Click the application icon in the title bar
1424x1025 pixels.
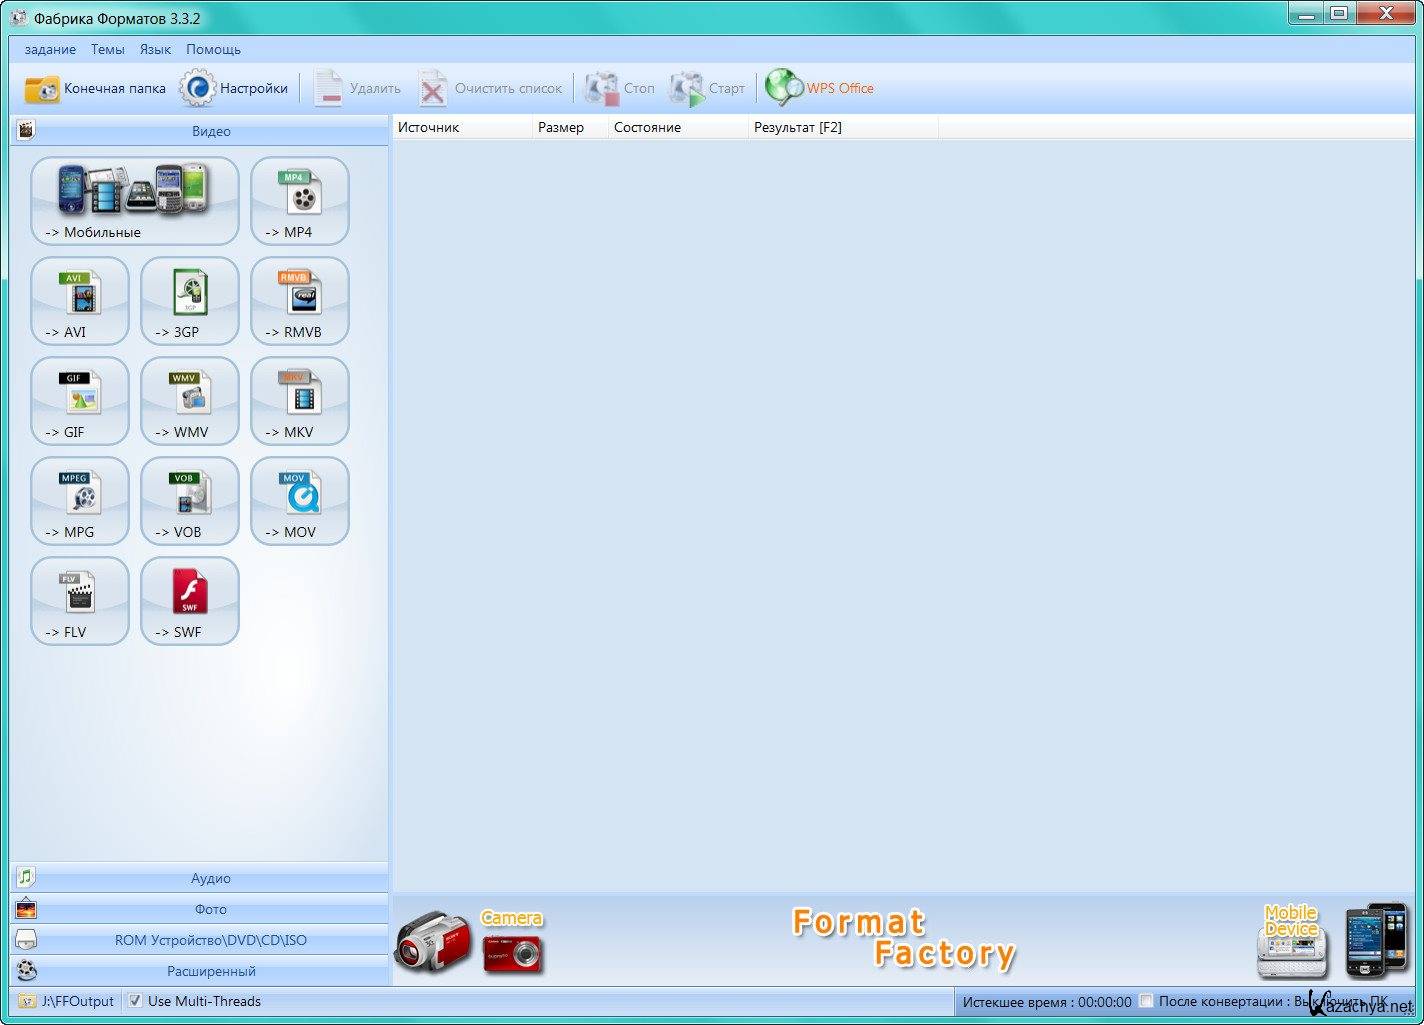pyautogui.click(x=19, y=18)
